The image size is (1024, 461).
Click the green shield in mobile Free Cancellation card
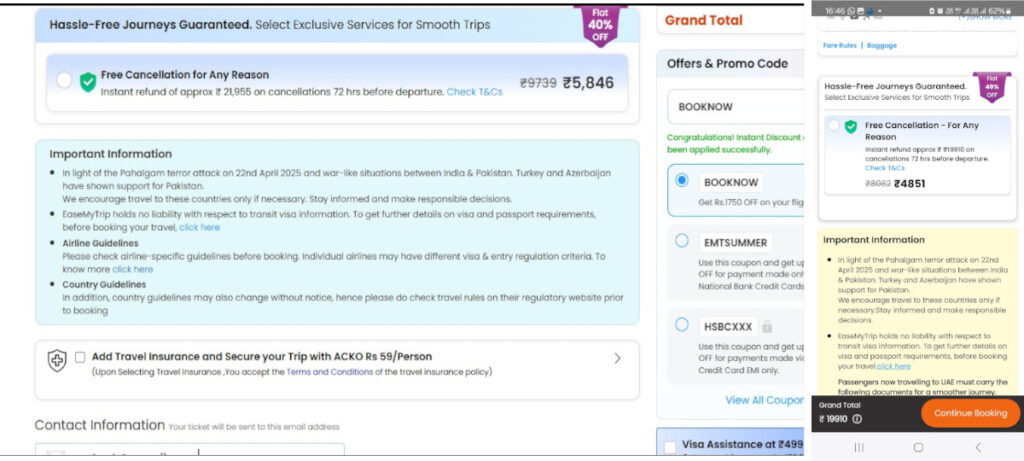[851, 127]
